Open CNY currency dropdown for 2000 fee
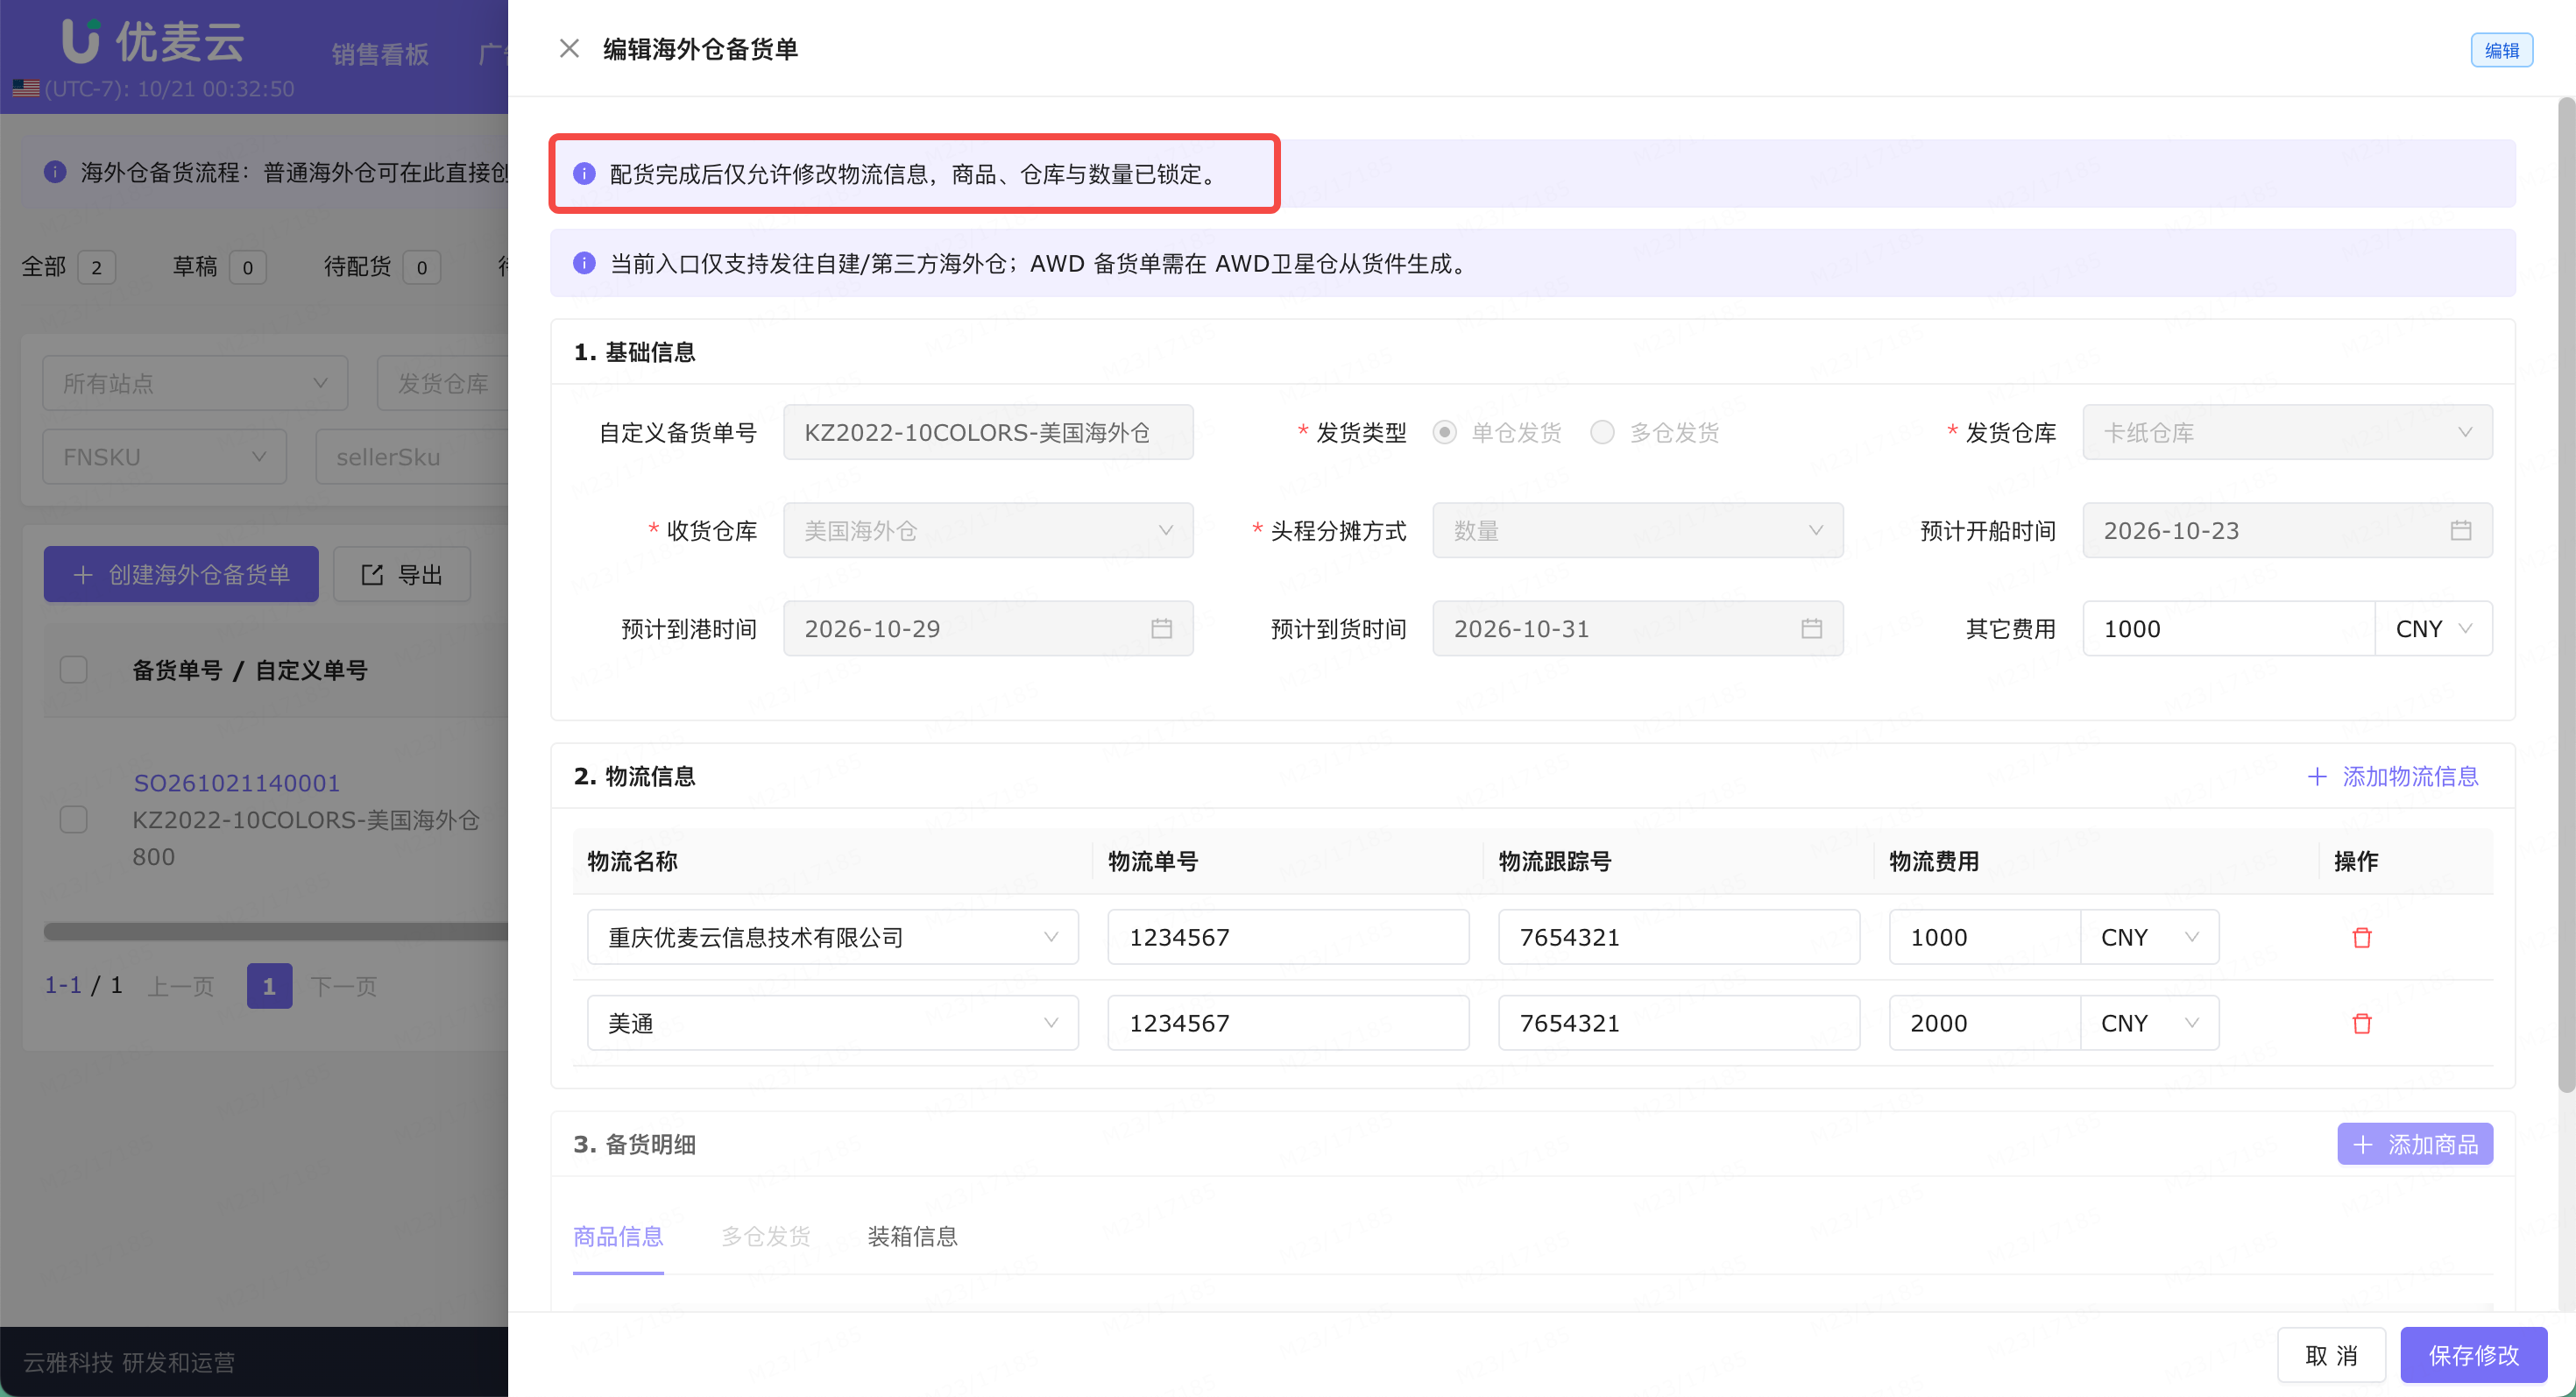This screenshot has width=2576, height=1397. (2150, 1023)
